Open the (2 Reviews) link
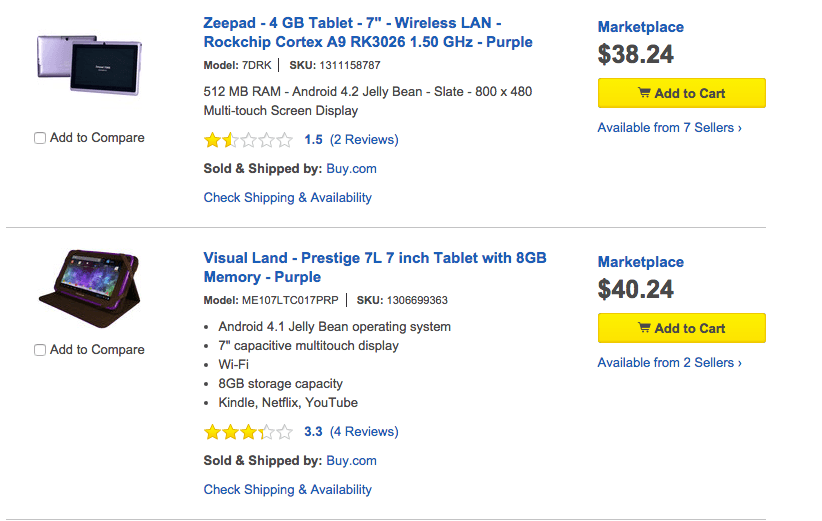 (x=364, y=140)
